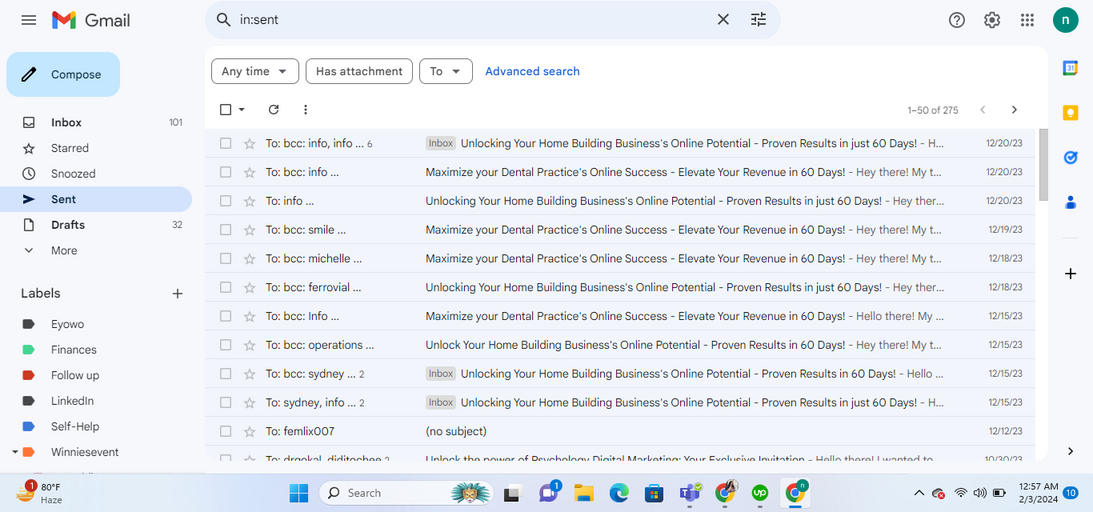Open Google Tasks in the side panel
Image resolution: width=1093 pixels, height=512 pixels.
(x=1070, y=158)
